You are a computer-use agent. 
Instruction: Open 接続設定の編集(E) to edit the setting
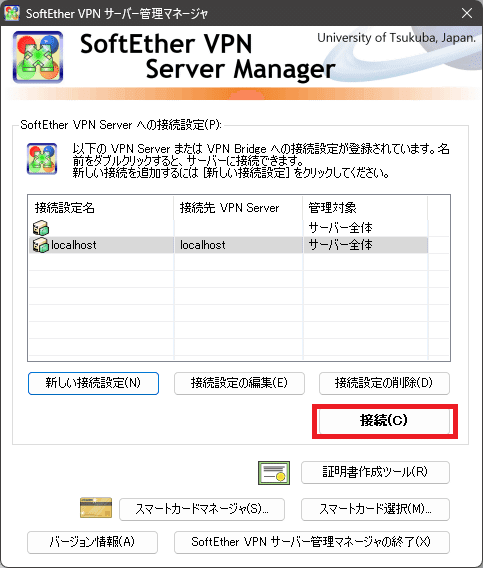click(x=239, y=383)
